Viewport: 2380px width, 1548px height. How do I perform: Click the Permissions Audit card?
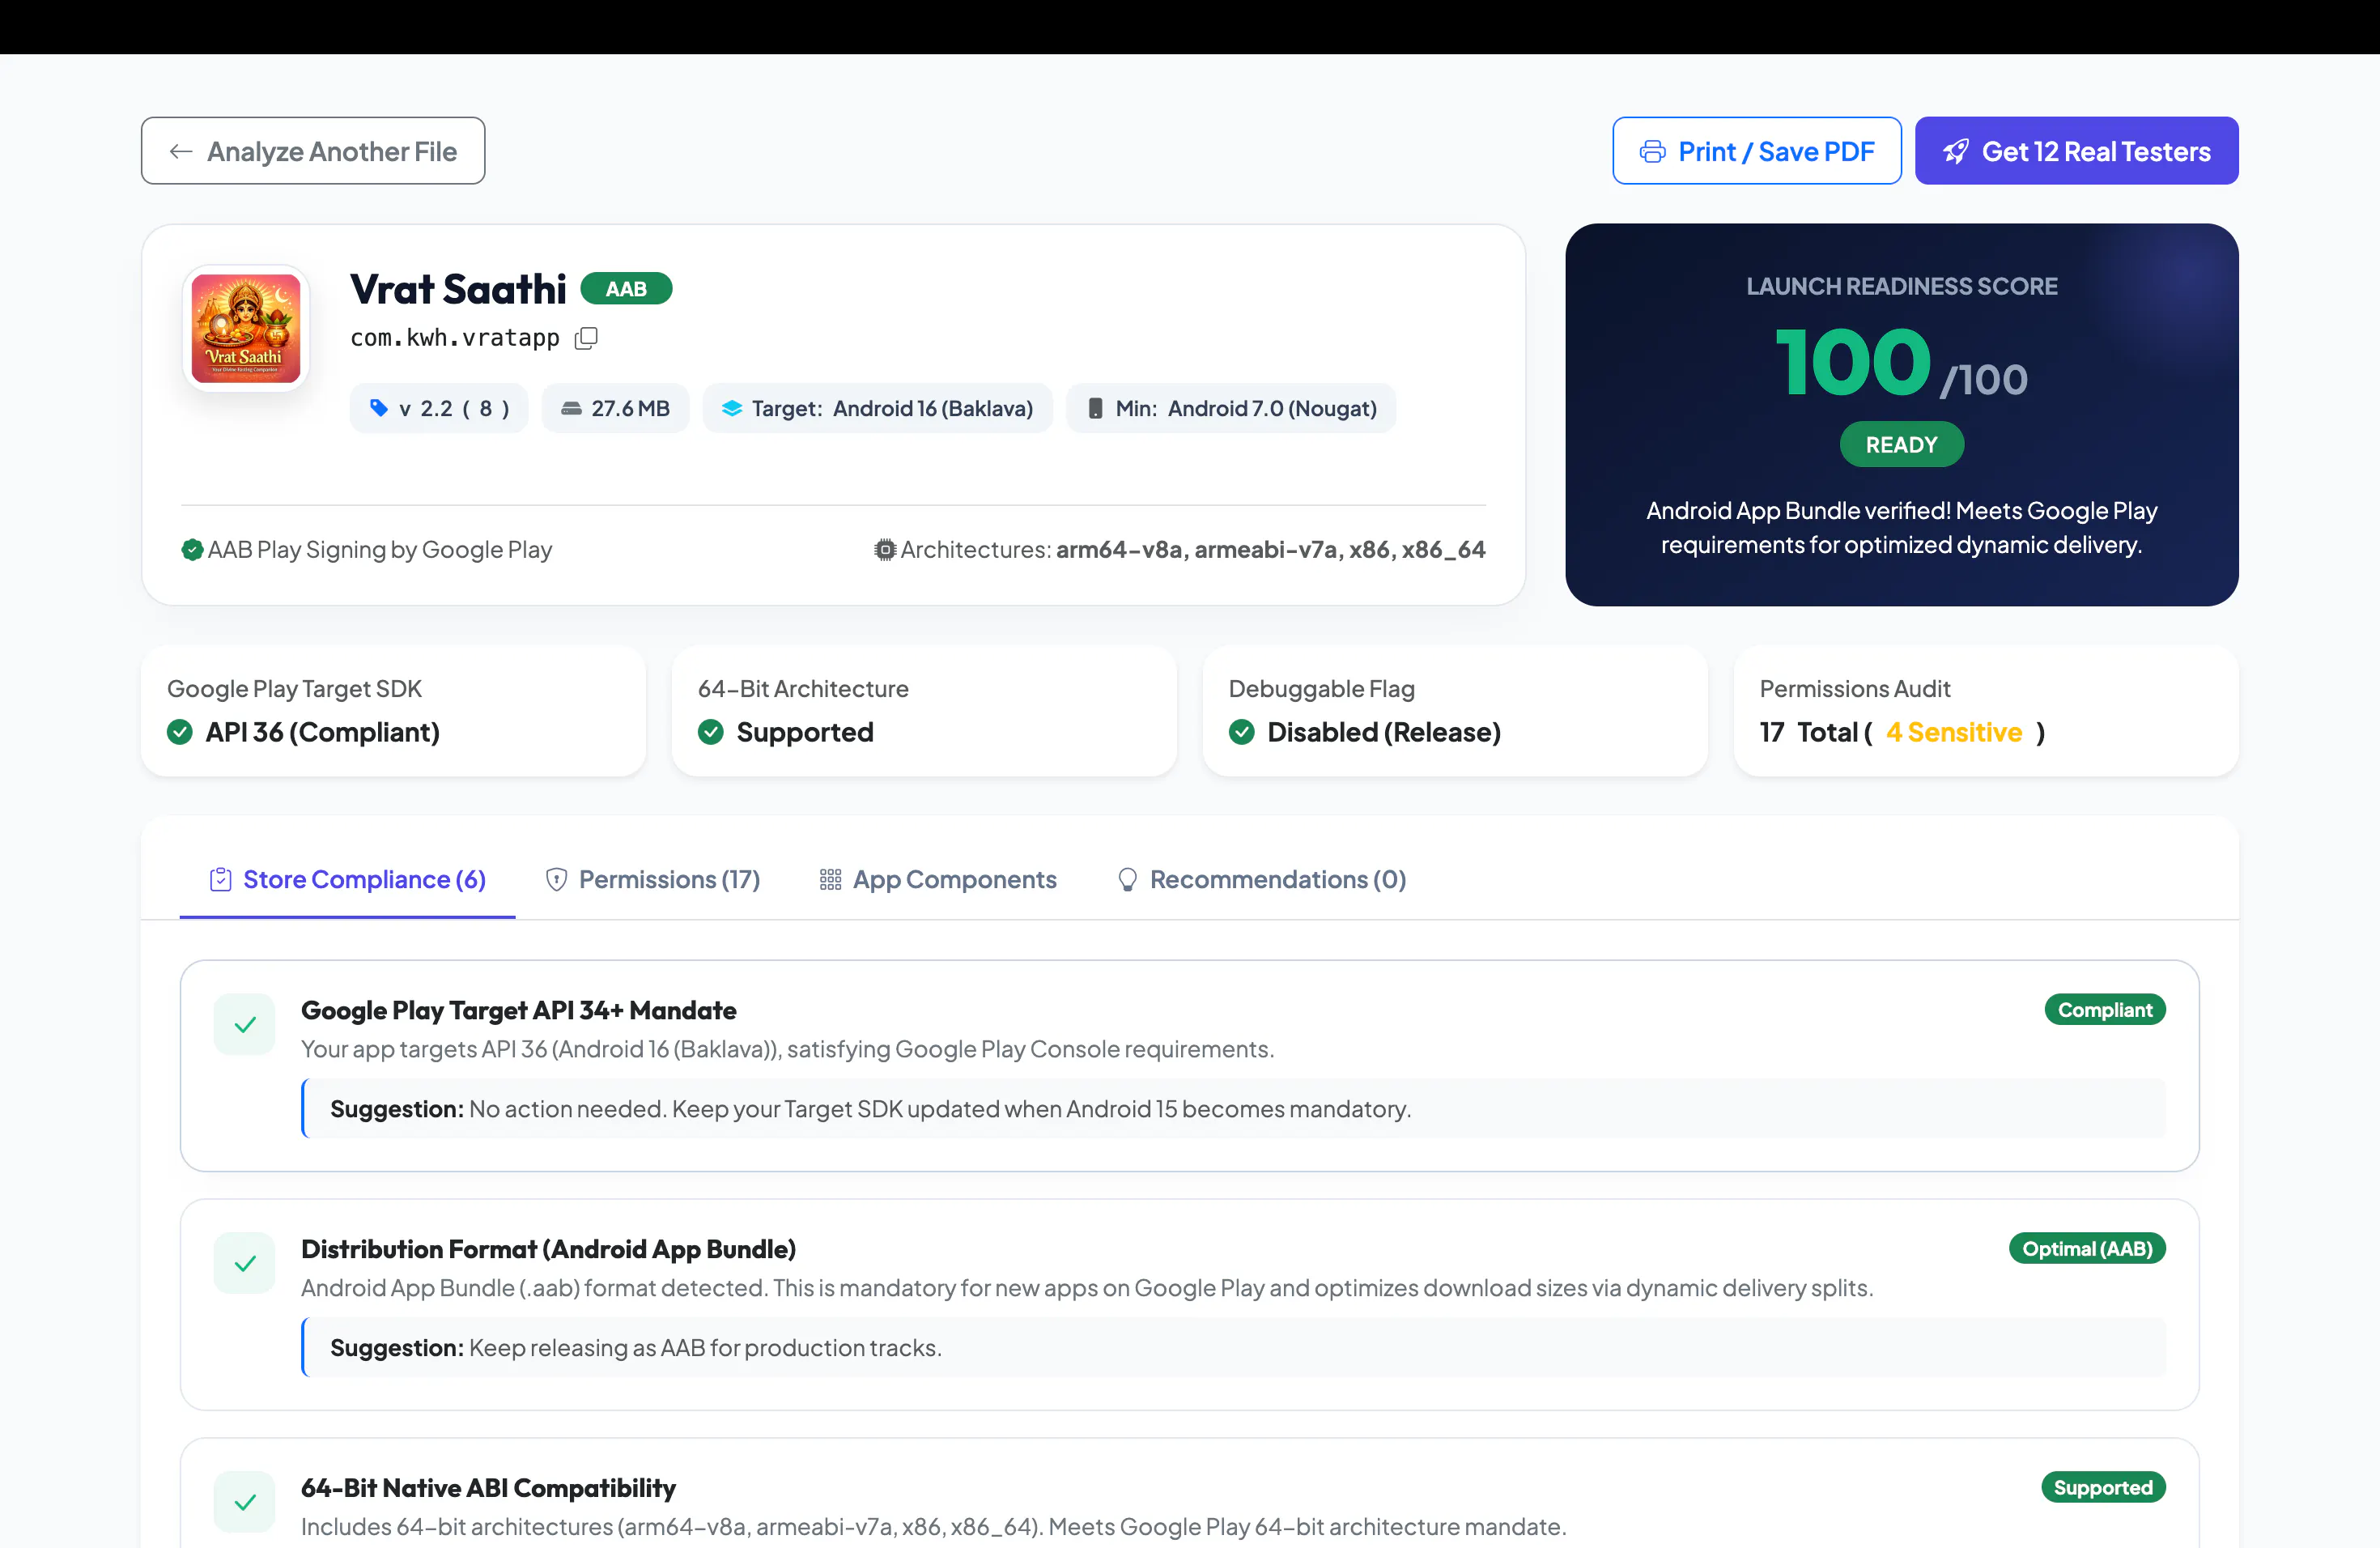(x=1986, y=711)
